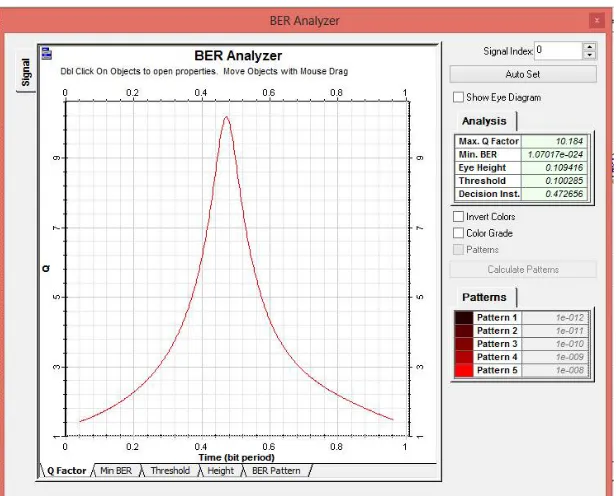Click the Pattern 1 value 1e-012
This screenshot has width=616, height=496.
[556, 318]
